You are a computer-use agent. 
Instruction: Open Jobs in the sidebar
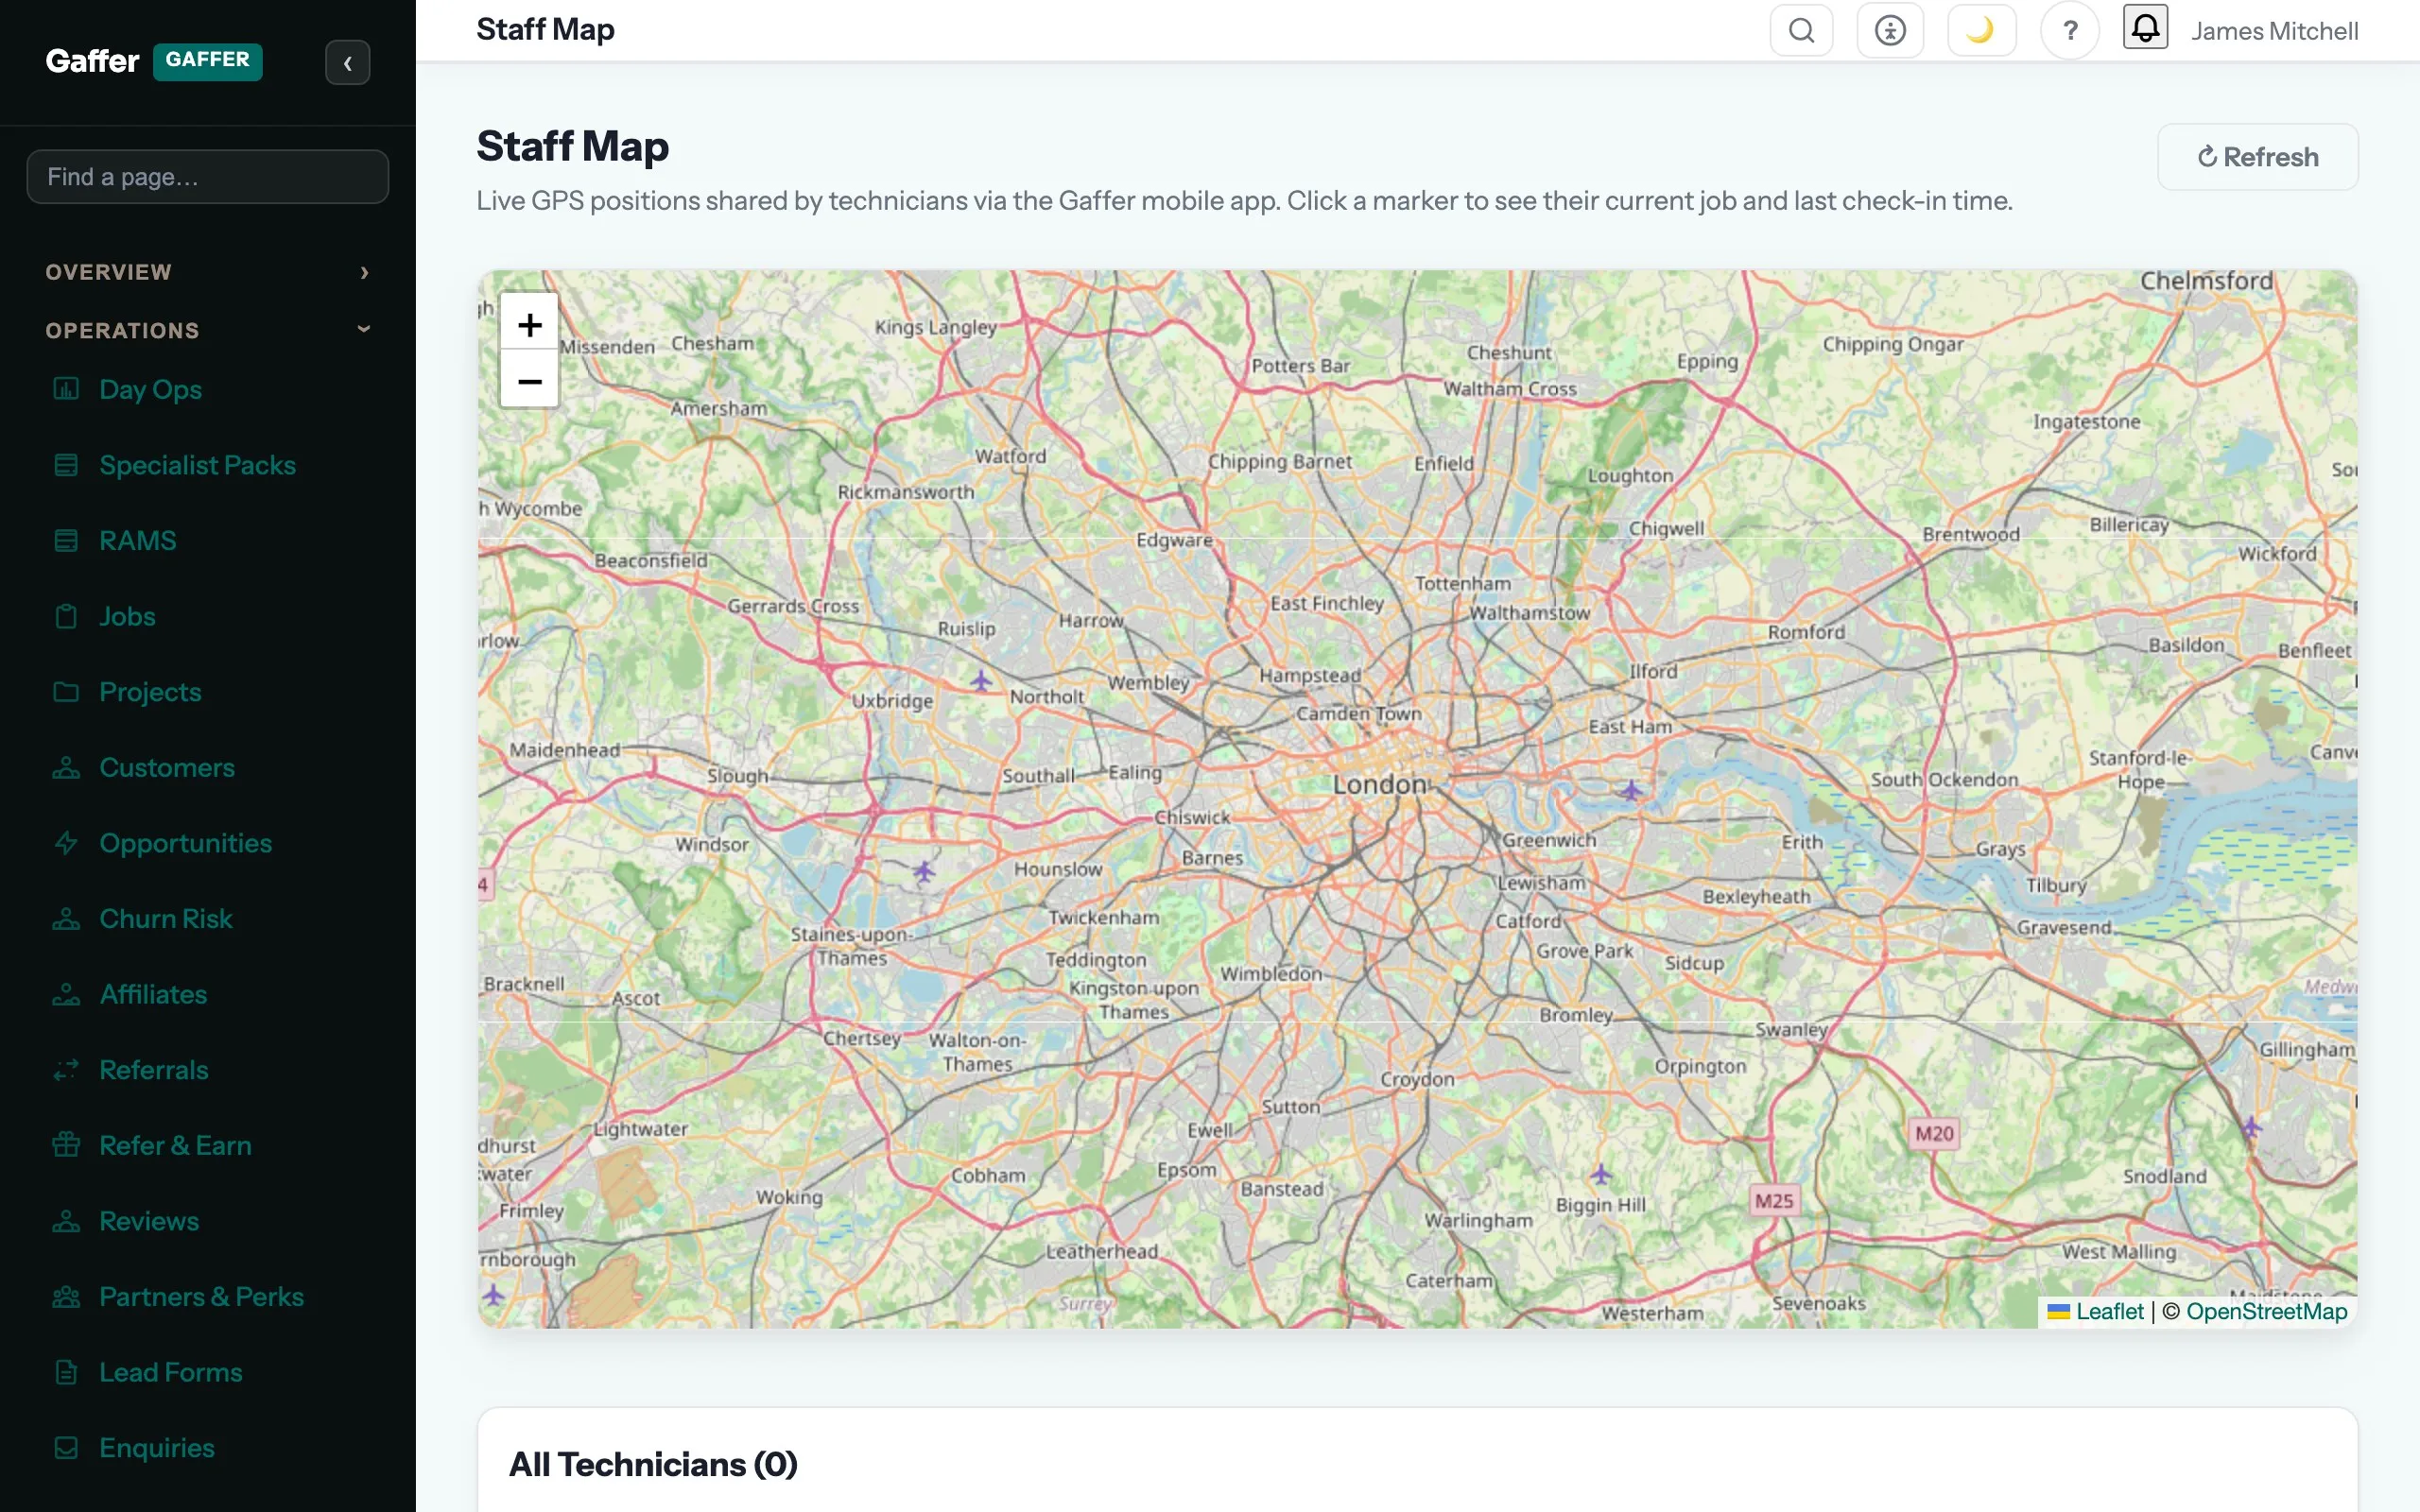pos(127,616)
